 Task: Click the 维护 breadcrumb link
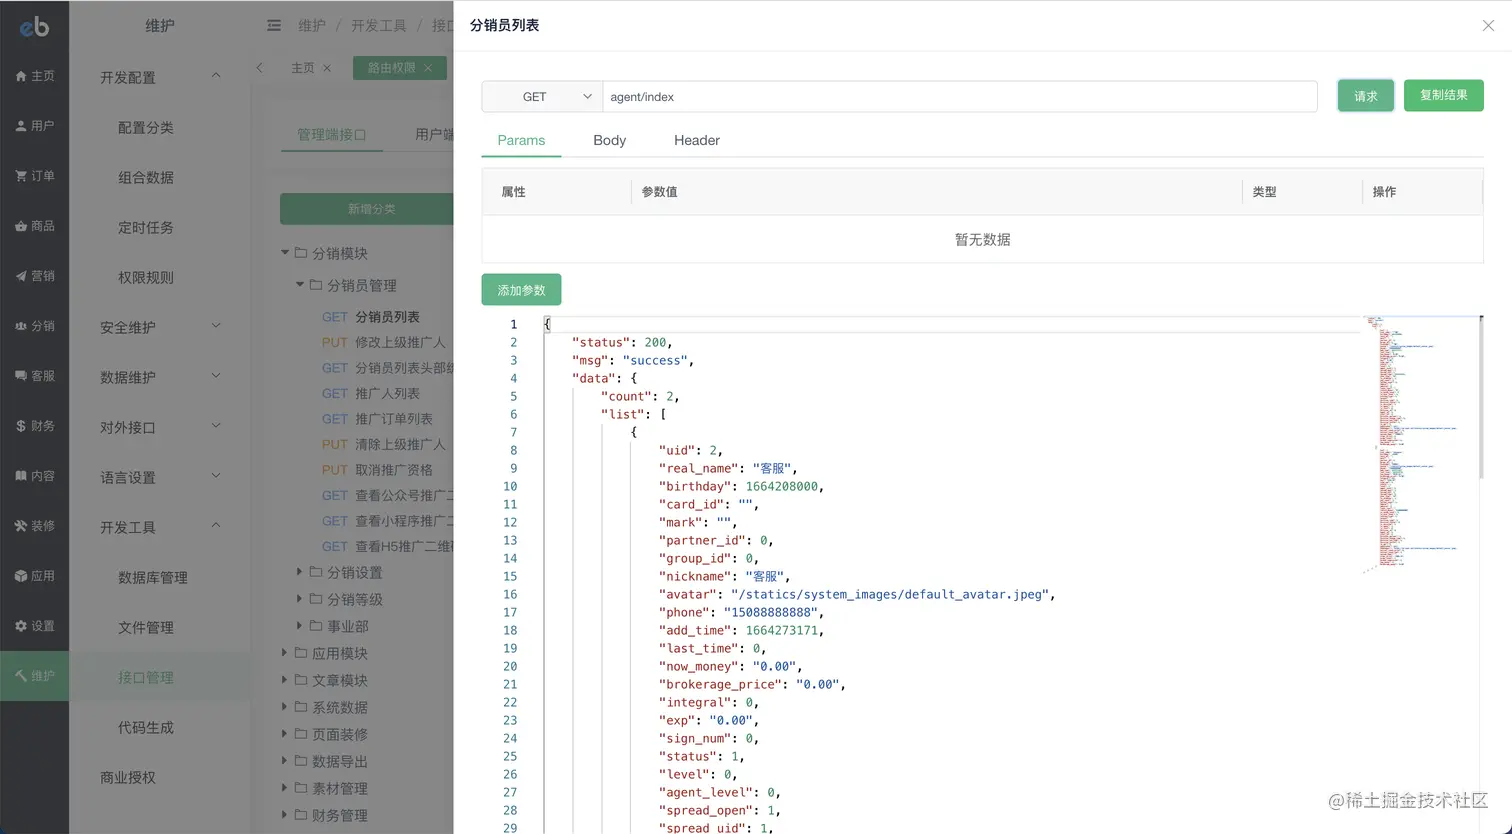point(312,26)
